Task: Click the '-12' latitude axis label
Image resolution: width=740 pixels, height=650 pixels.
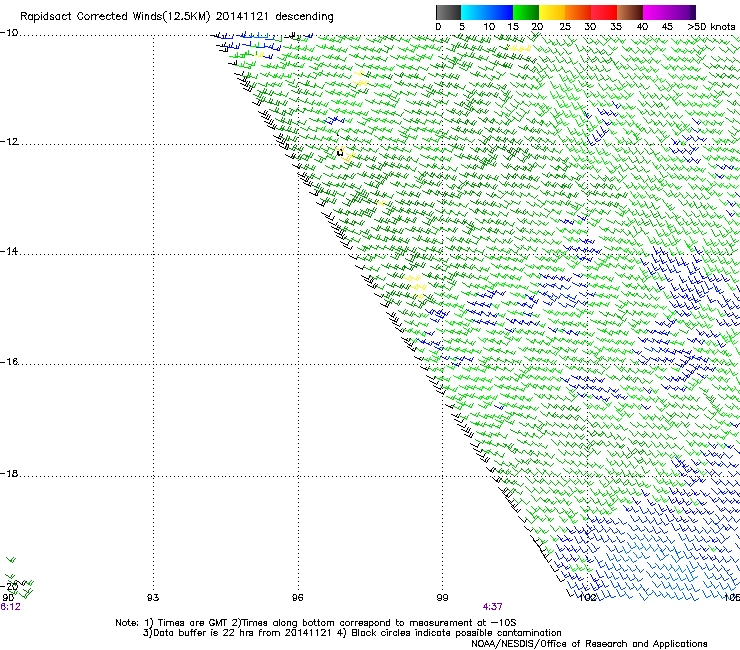Action: pos(9,142)
